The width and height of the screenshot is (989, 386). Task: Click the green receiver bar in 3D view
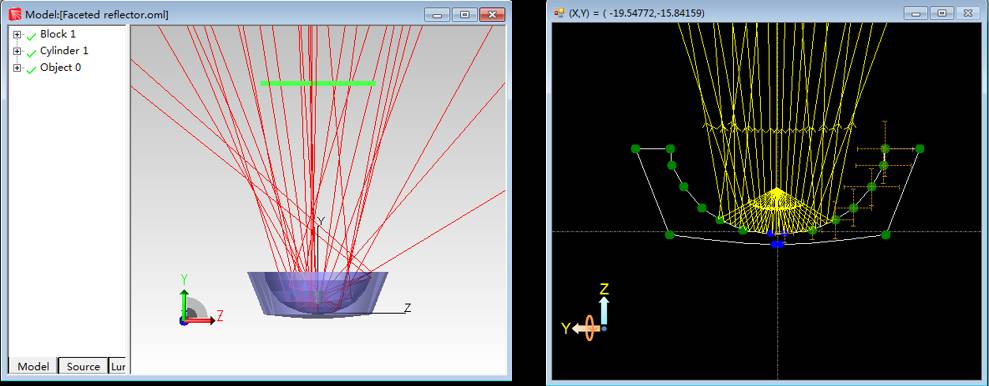(318, 83)
